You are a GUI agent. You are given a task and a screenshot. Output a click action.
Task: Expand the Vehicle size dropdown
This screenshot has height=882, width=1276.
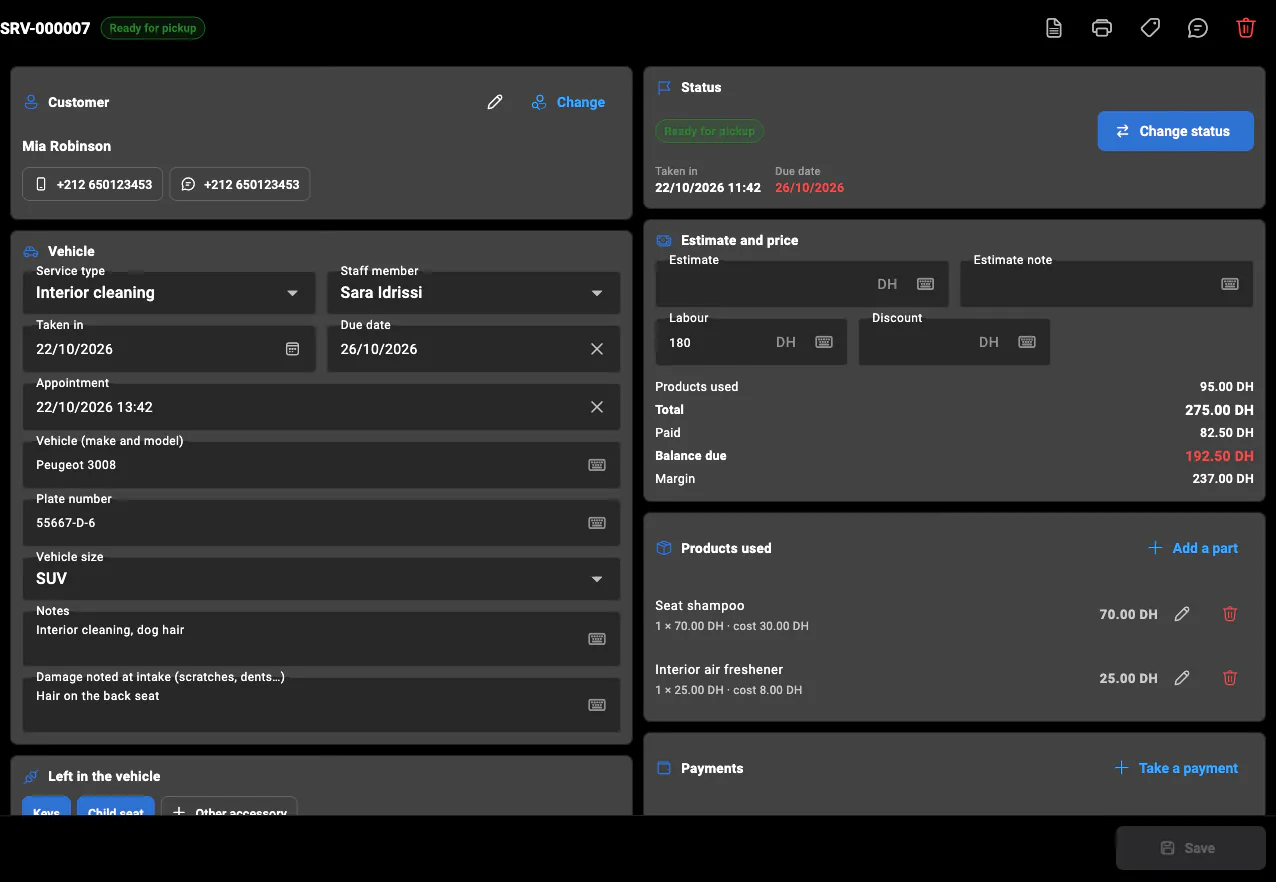click(x=321, y=579)
